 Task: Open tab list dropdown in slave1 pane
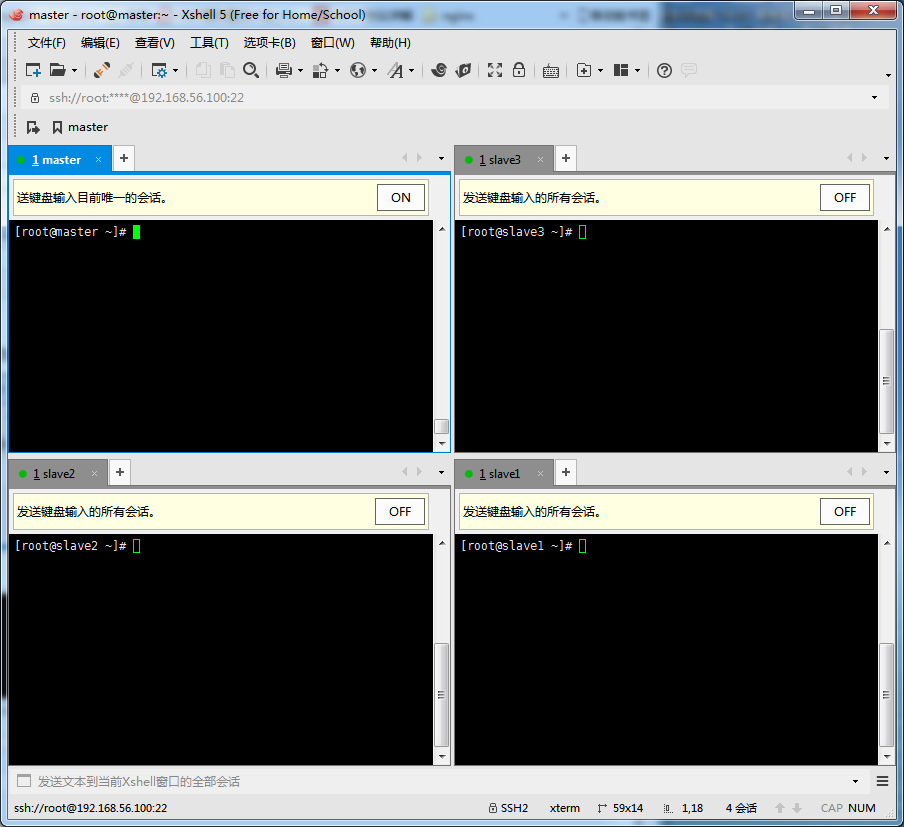click(x=886, y=472)
